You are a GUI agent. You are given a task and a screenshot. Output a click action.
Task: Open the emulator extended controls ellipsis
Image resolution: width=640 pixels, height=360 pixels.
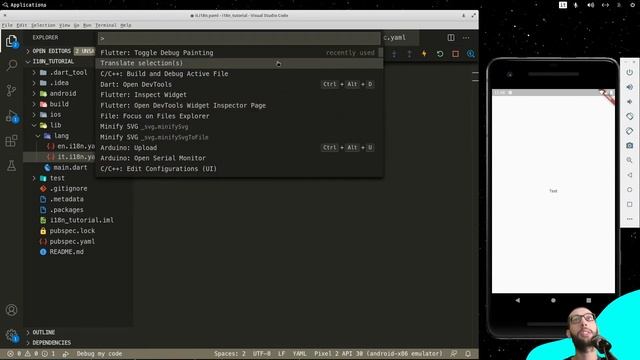coord(629,219)
